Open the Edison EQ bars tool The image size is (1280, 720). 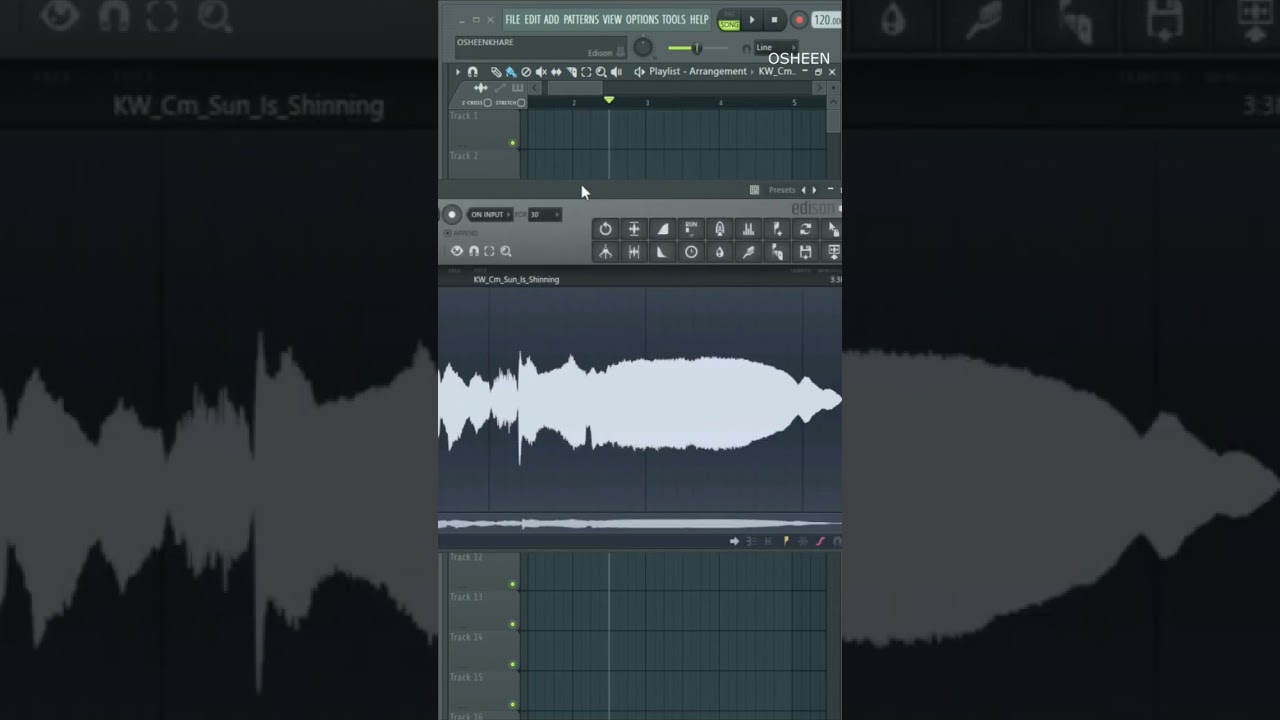(748, 229)
